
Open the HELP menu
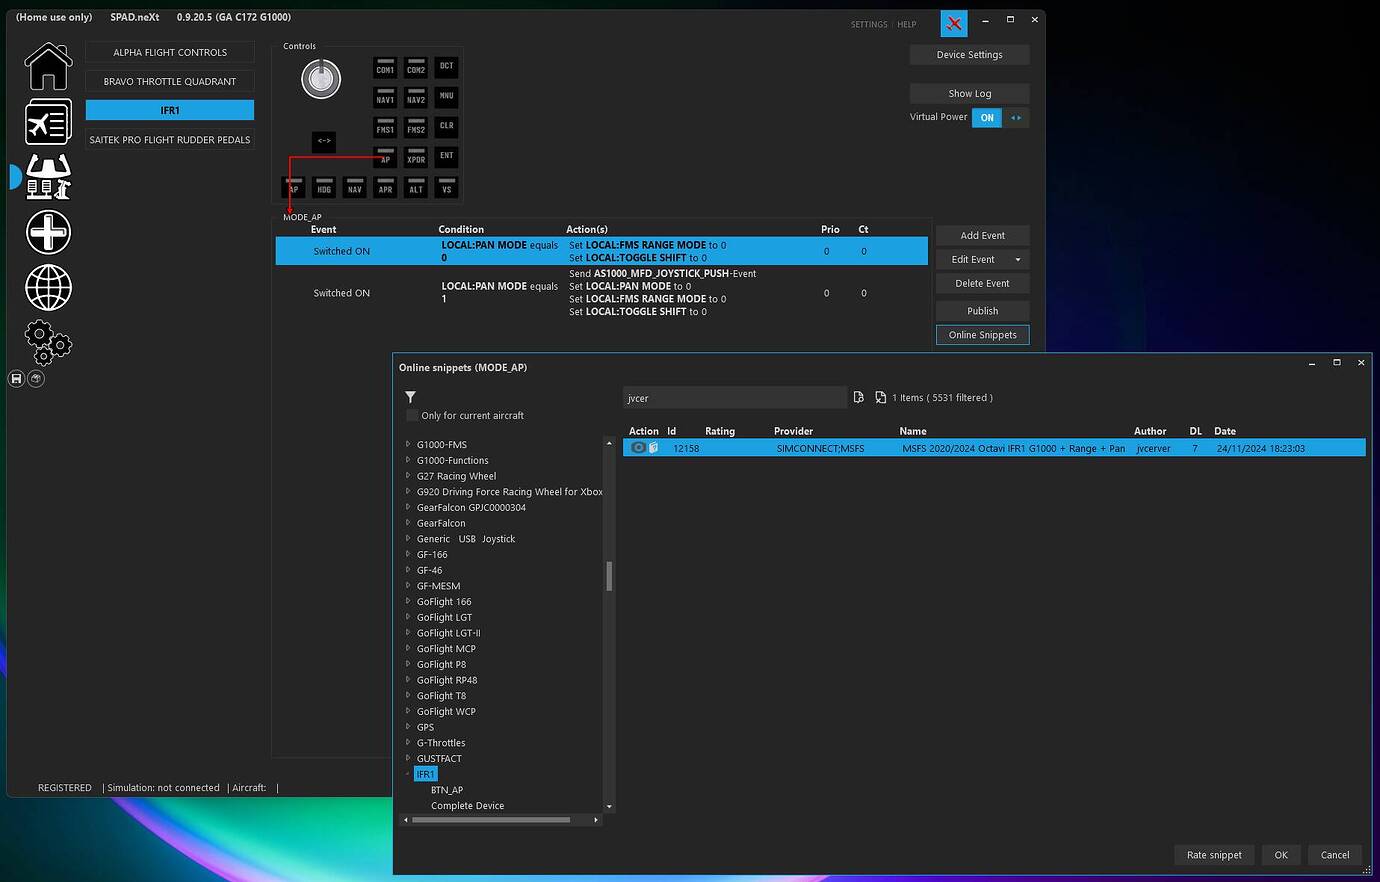point(906,24)
